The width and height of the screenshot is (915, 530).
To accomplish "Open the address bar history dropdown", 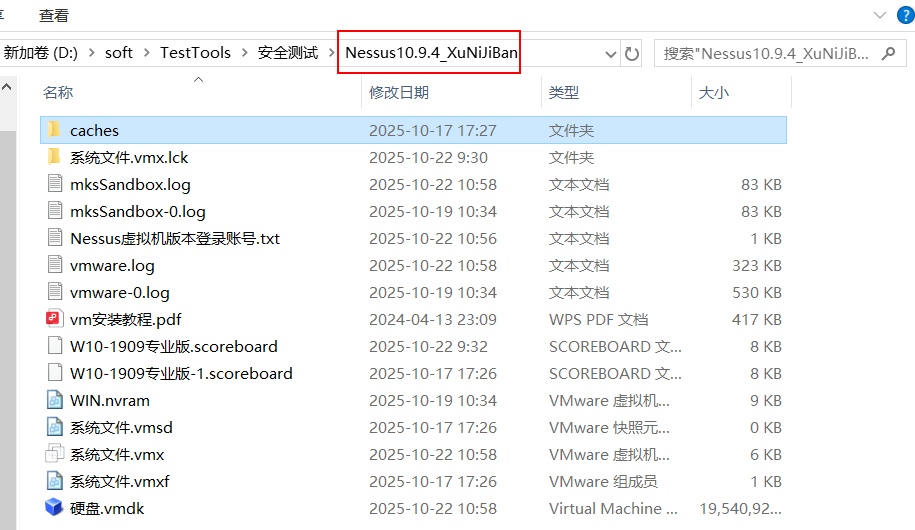I will (x=610, y=54).
